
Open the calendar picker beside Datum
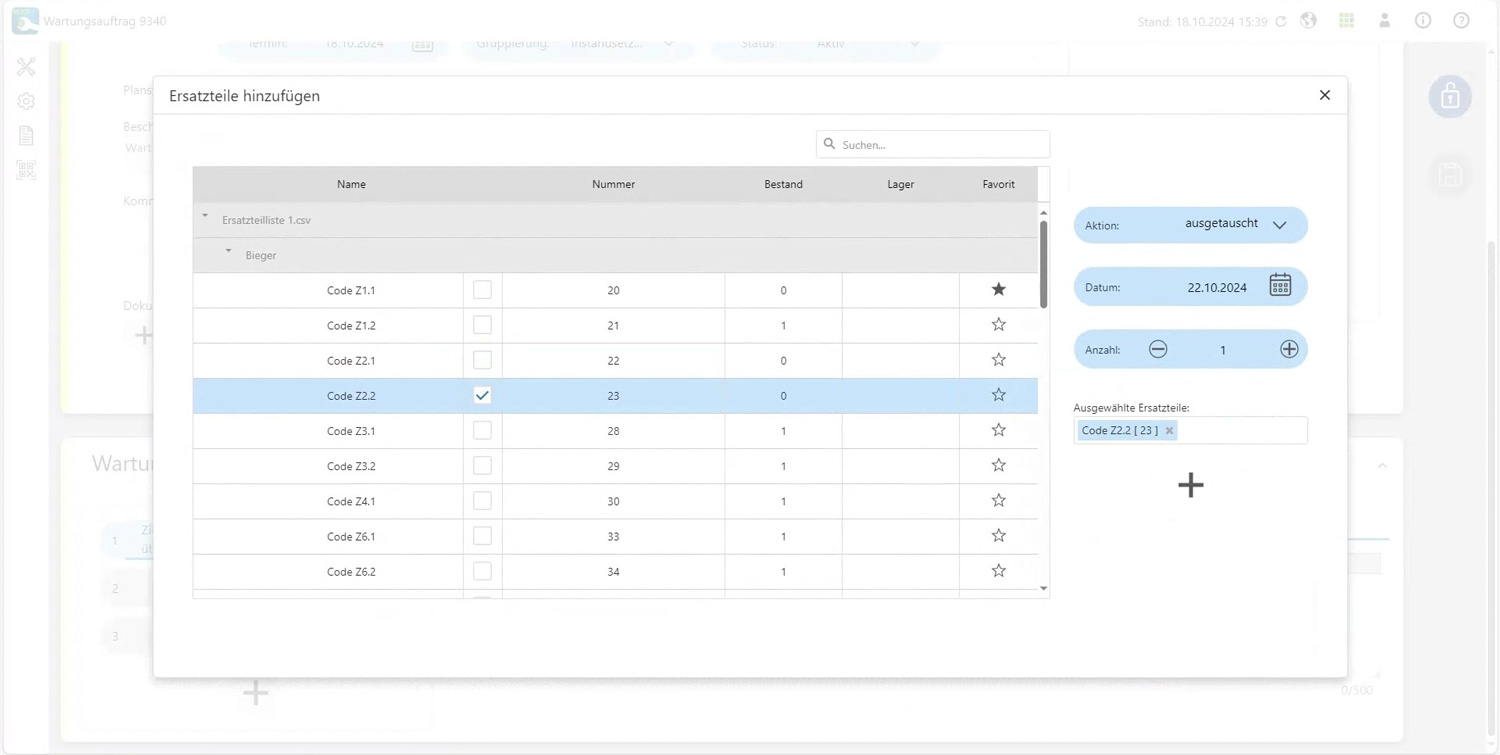click(1279, 286)
